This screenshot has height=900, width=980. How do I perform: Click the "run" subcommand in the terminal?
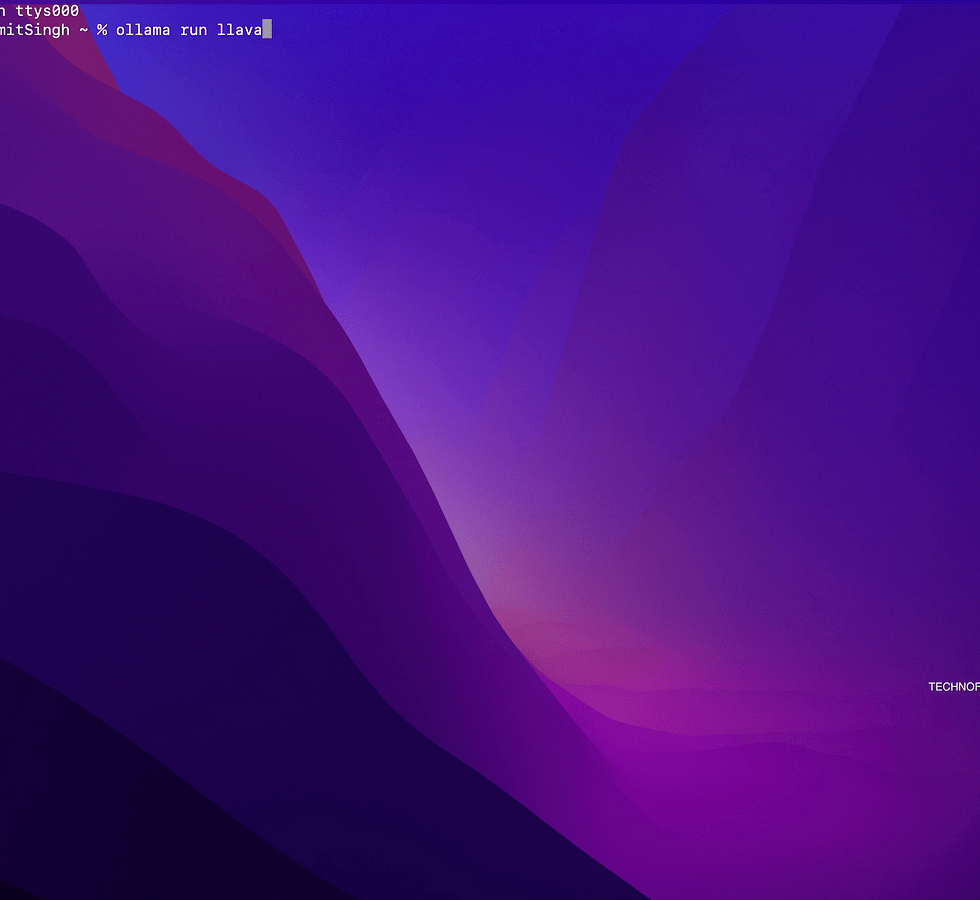tap(192, 30)
